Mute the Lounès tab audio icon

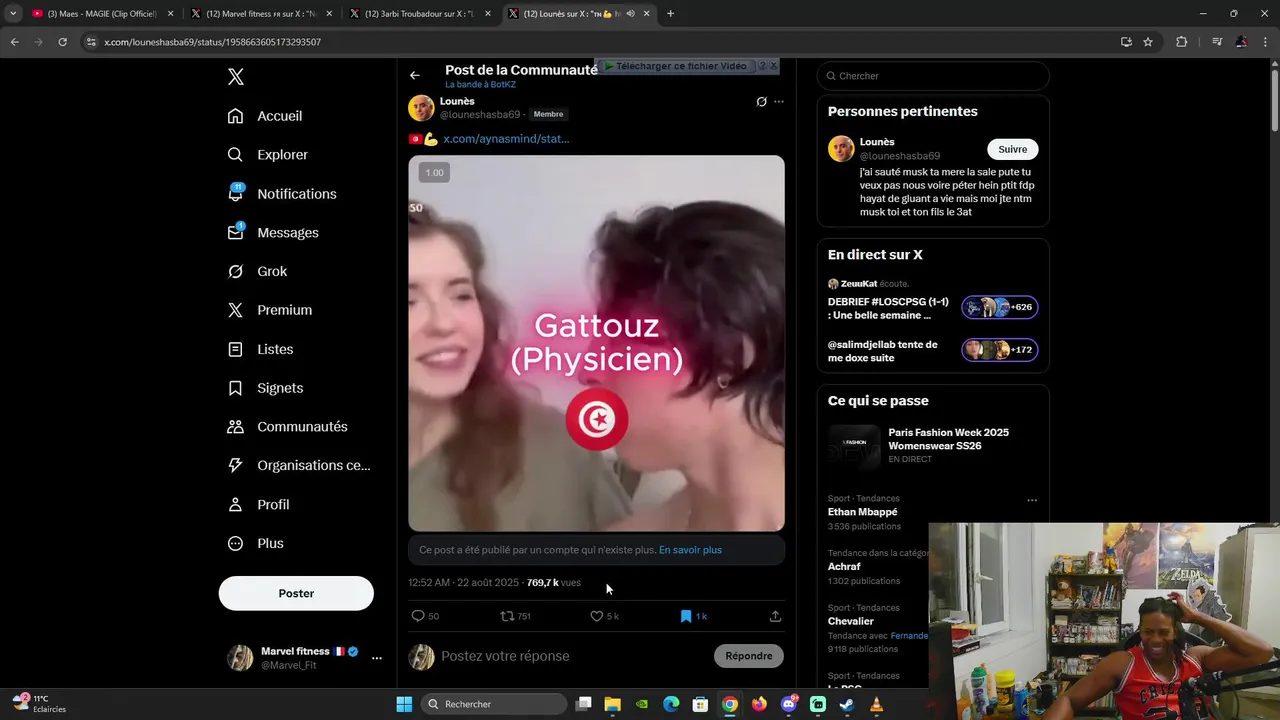pos(631,14)
